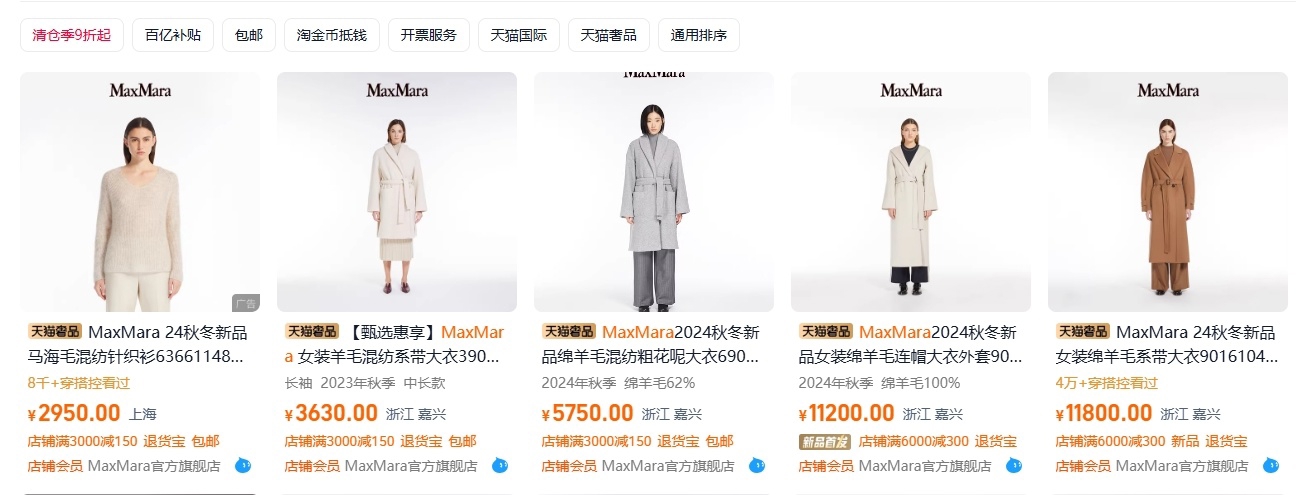Click the blue chat icon on the ¥5750 listing
The height and width of the screenshot is (495, 1302).
click(757, 465)
